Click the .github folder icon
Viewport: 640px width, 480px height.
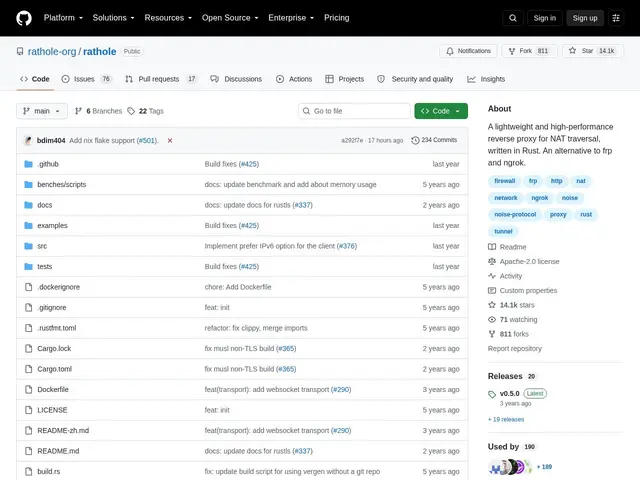[x=28, y=164]
